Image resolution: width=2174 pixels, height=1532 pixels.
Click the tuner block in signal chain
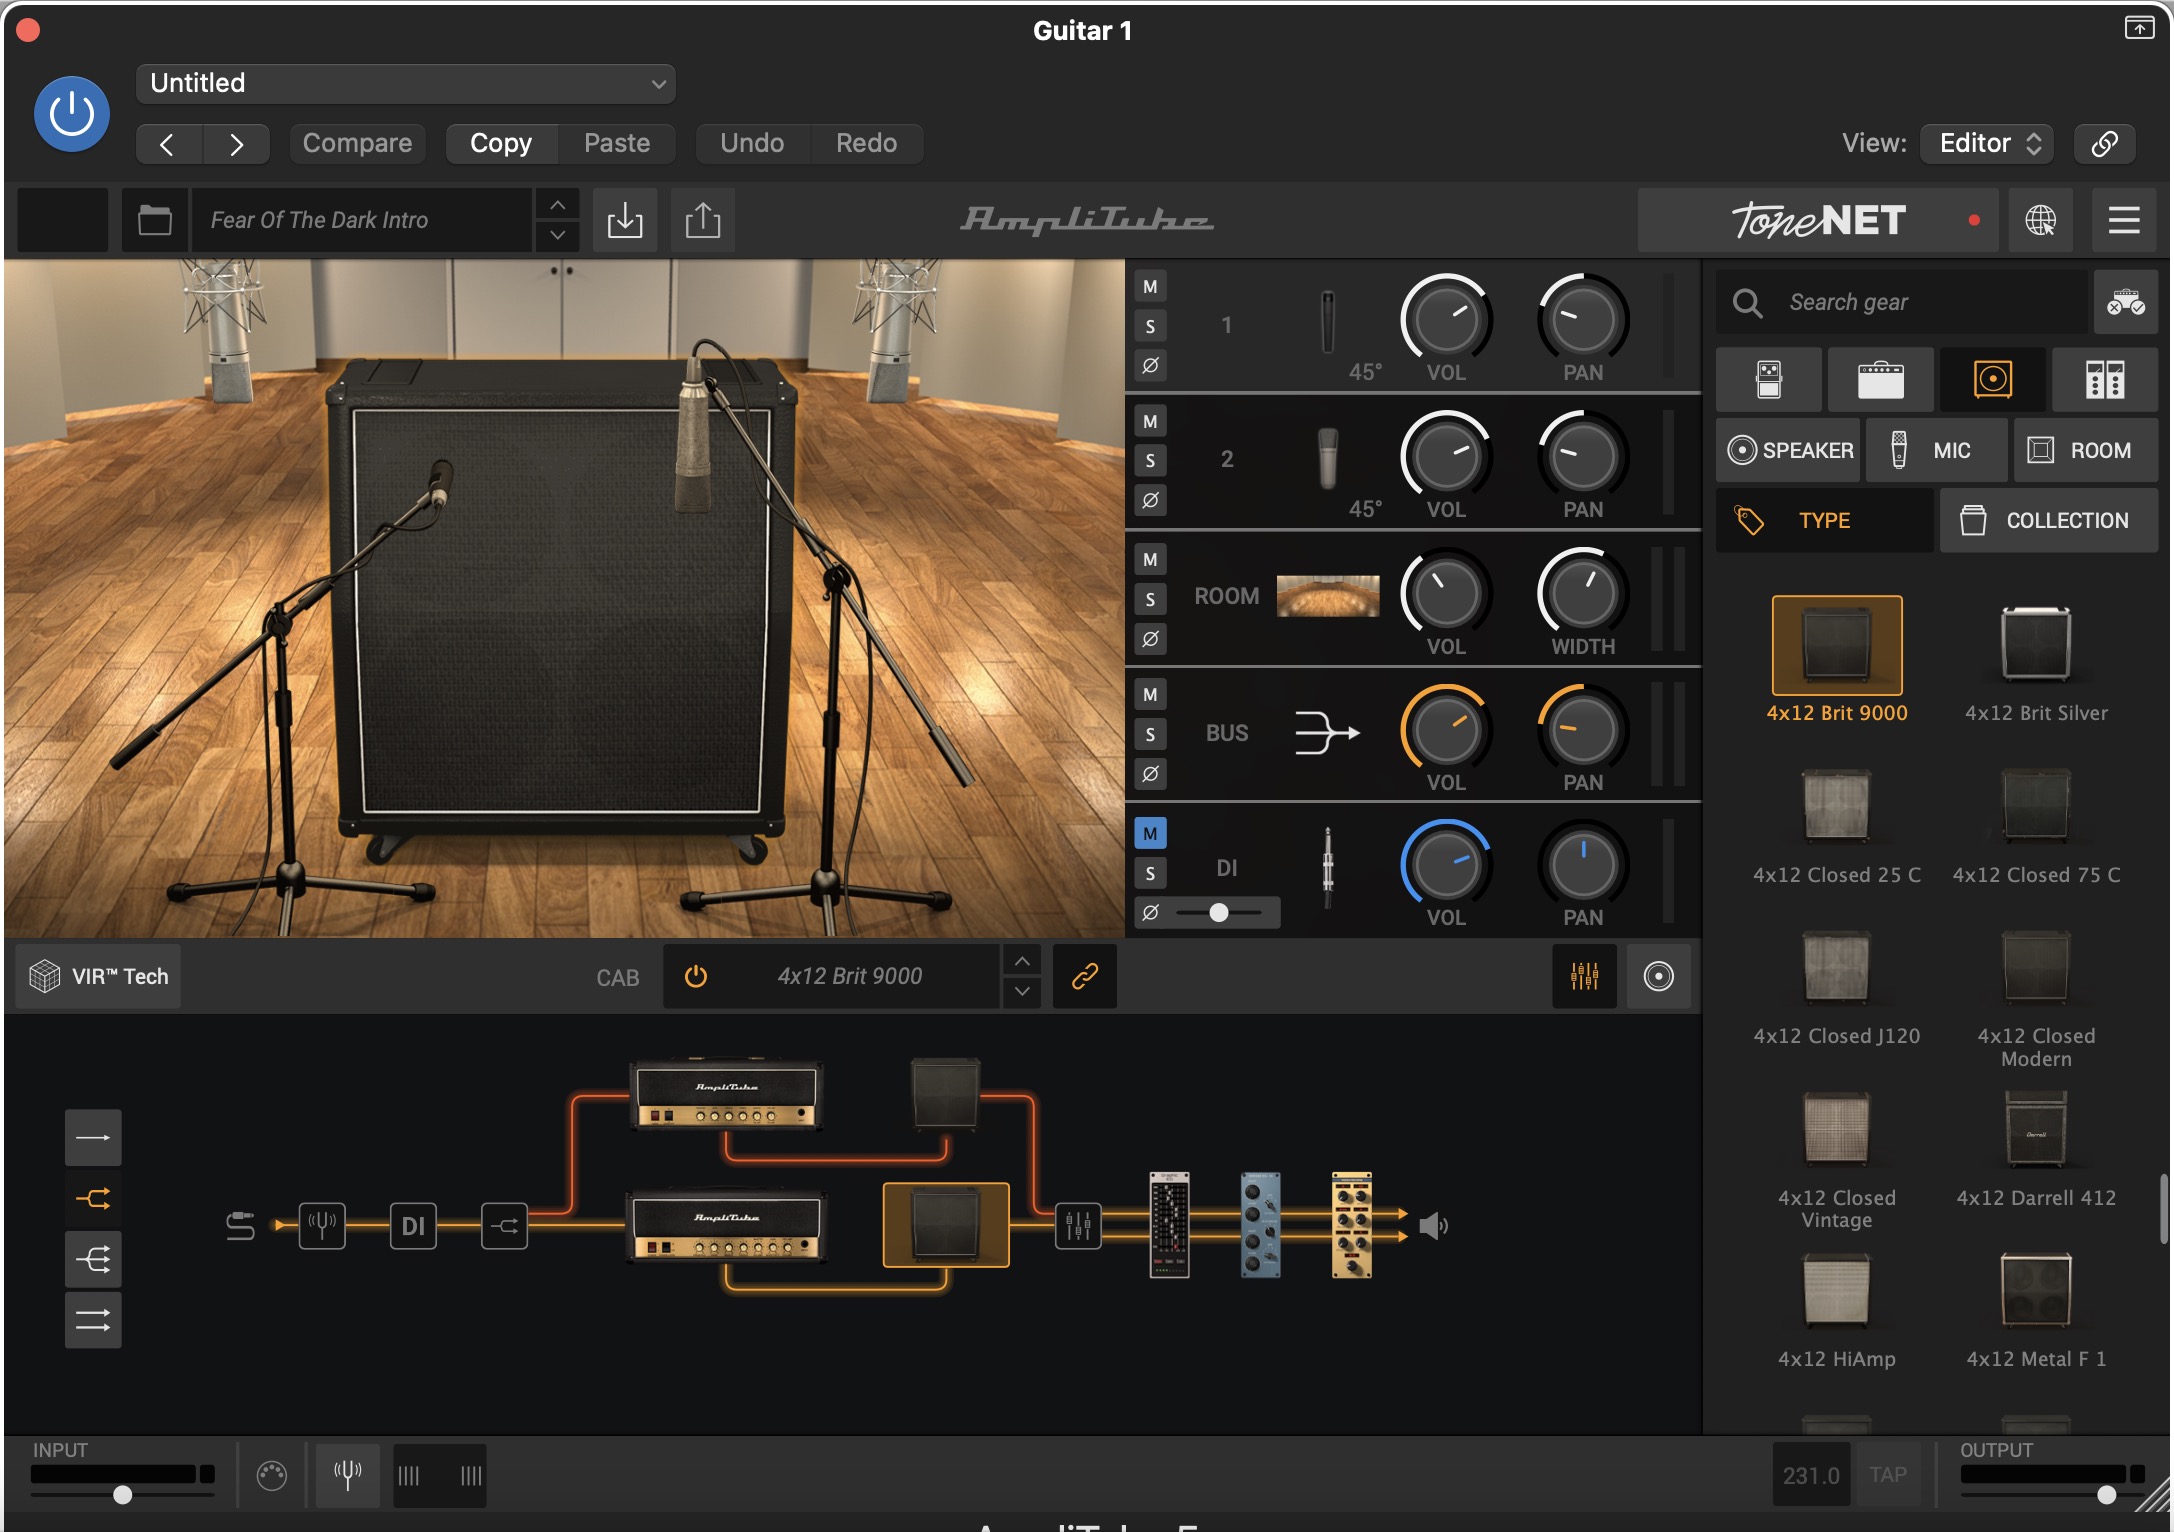[x=322, y=1225]
